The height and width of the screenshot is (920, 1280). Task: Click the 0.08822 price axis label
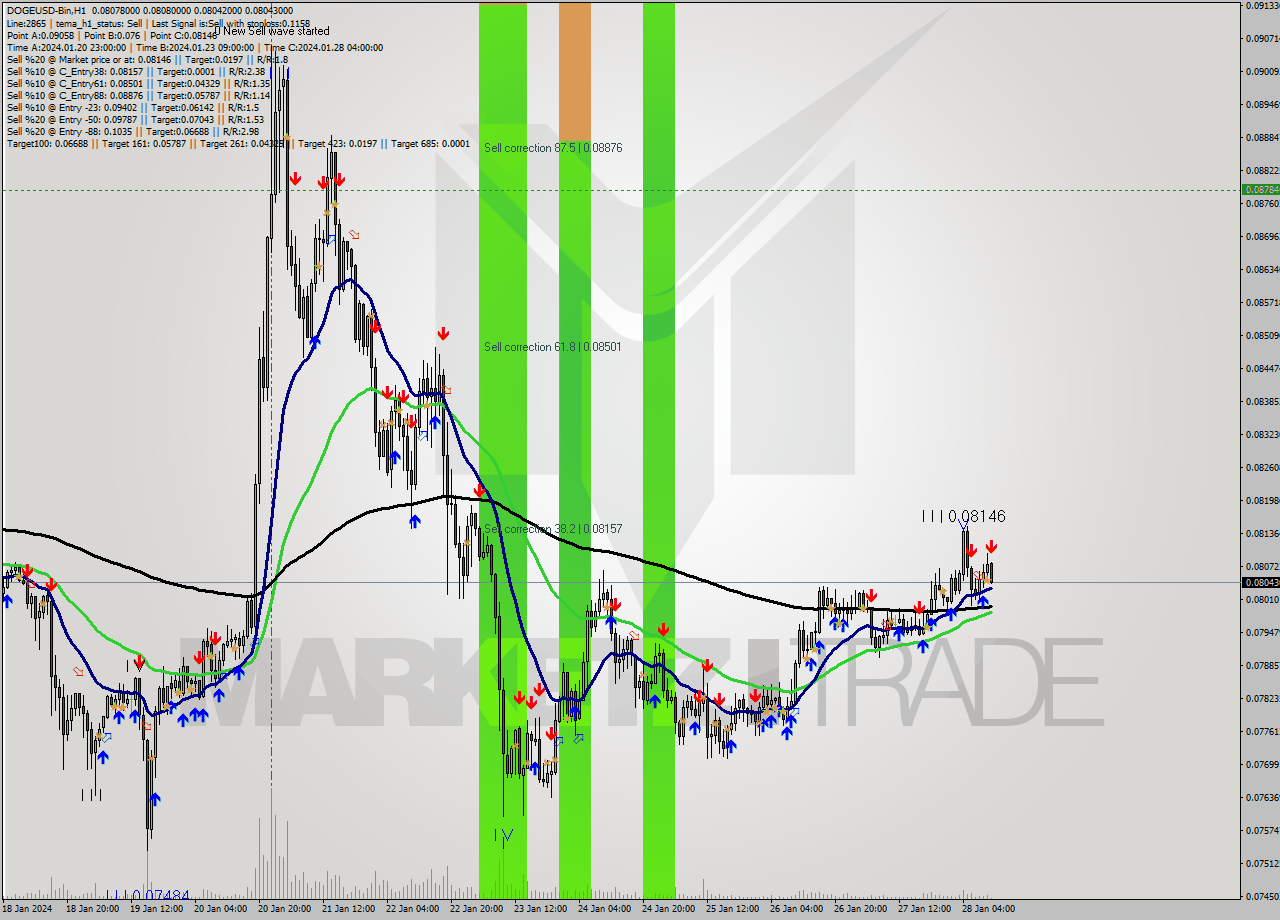click(1261, 170)
